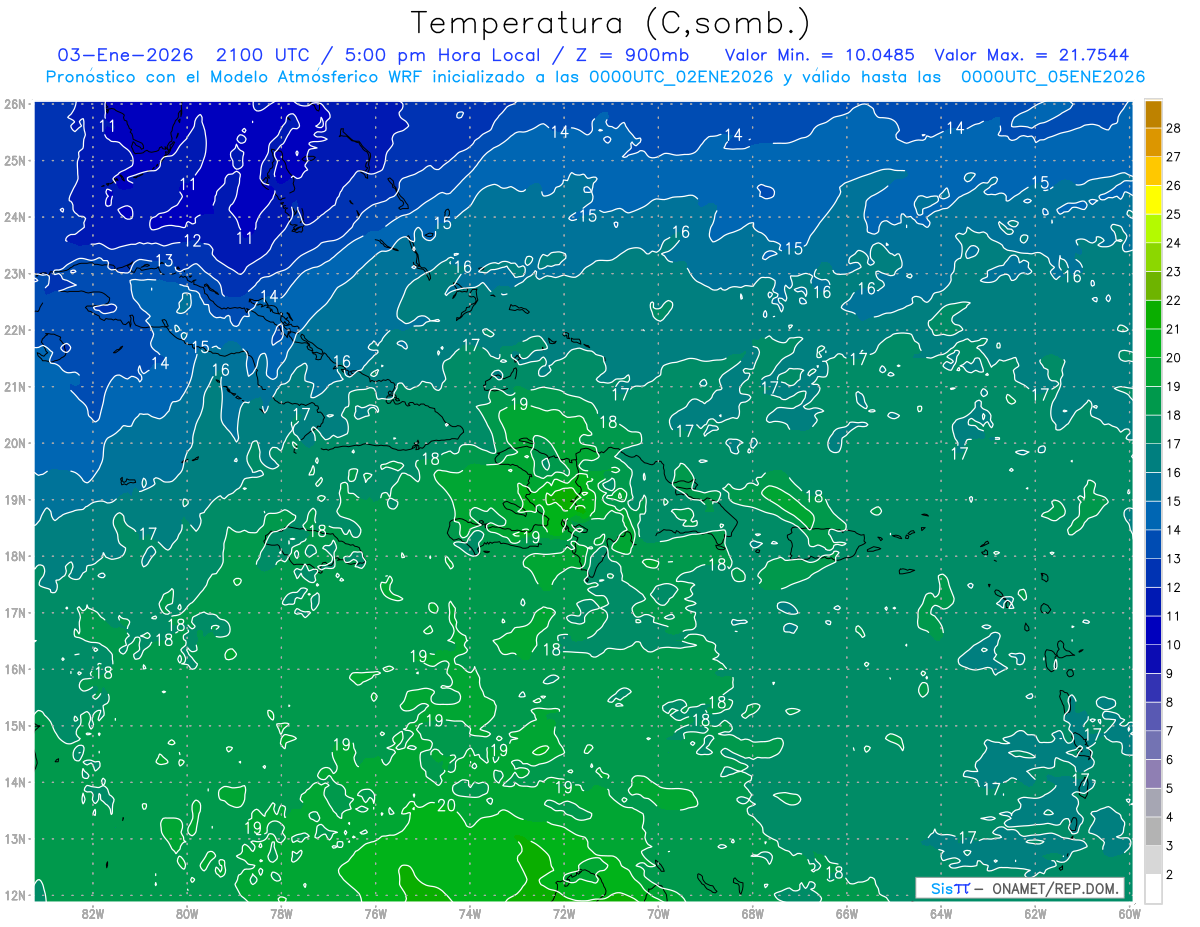The image size is (1200, 927).
Task: Click the initialization time "0000UTC_02ENE2026"
Action: click(681, 77)
